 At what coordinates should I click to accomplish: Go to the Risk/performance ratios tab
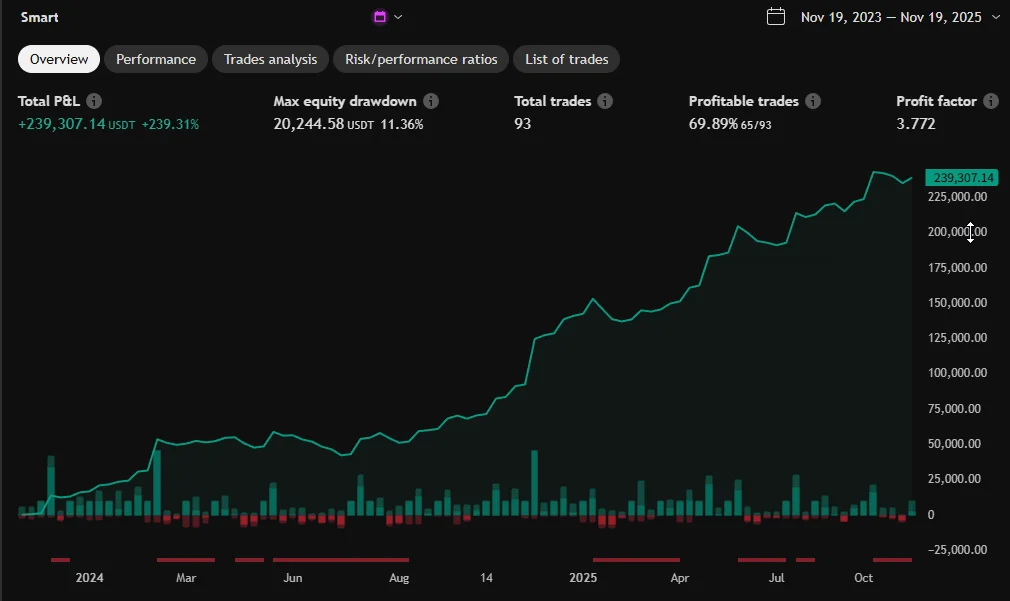[421, 59]
